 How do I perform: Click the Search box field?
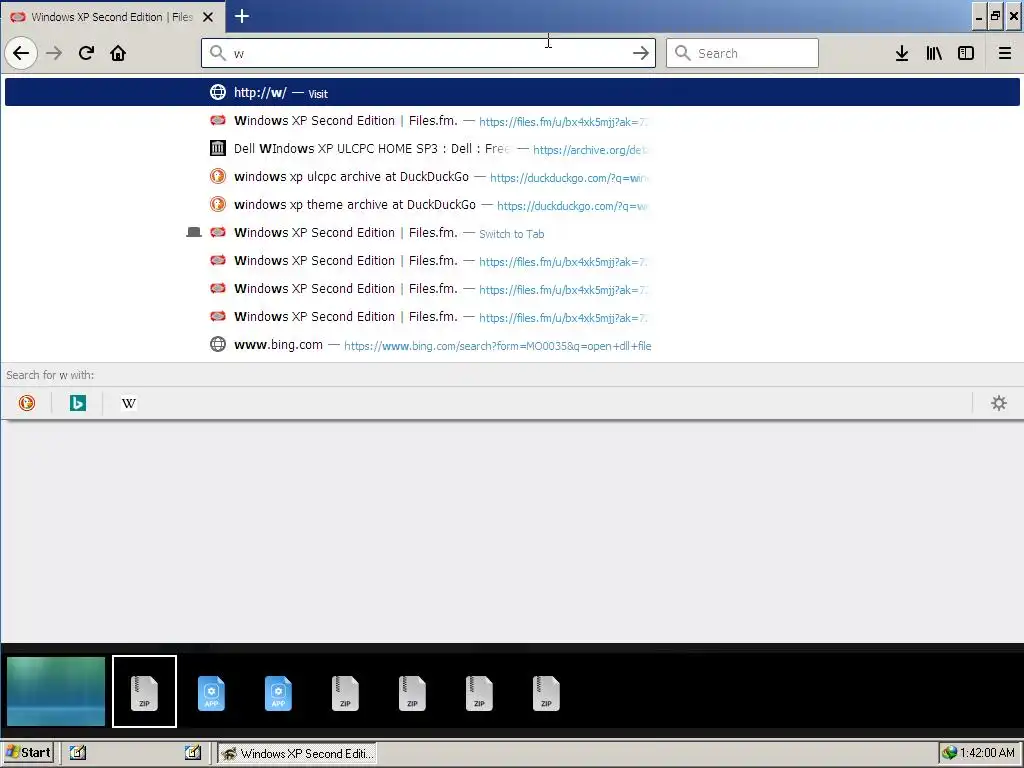coord(742,53)
